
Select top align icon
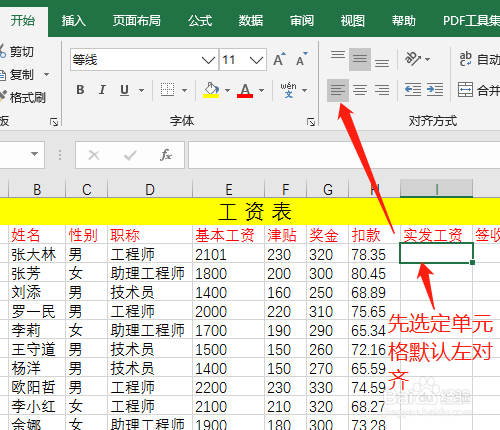[x=338, y=55]
